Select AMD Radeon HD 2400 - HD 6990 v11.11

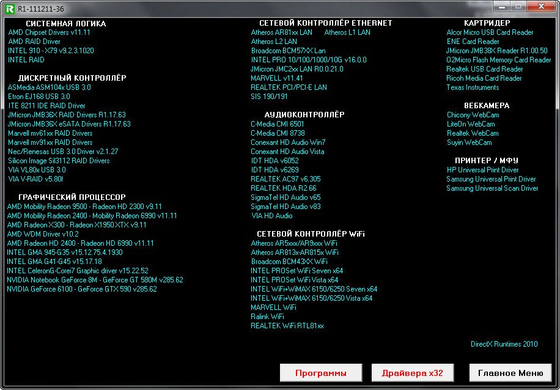tap(80, 243)
